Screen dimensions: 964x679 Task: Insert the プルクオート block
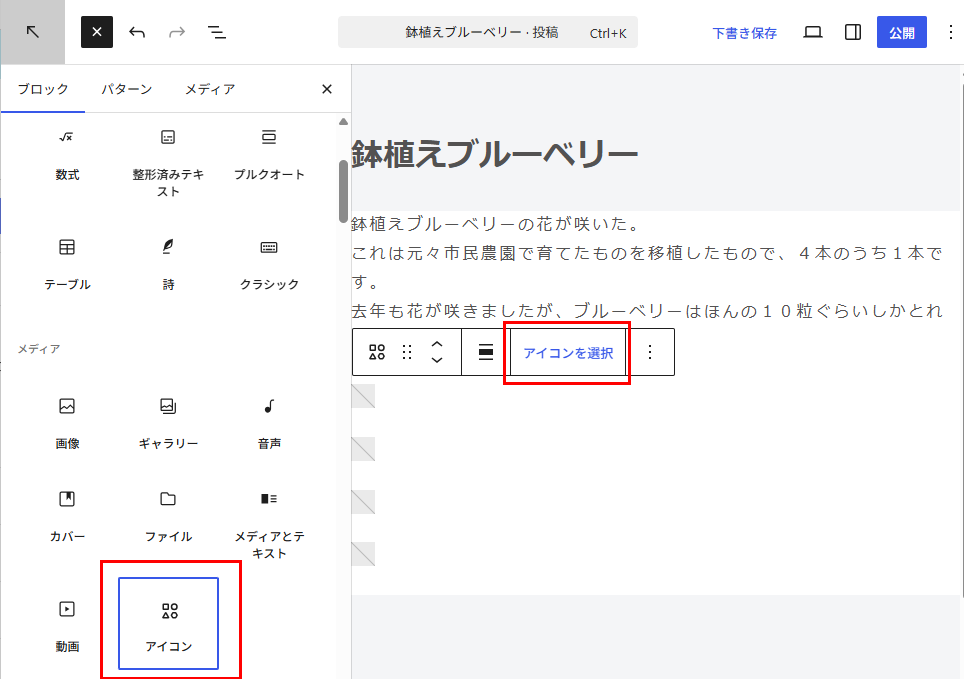pyautogui.click(x=269, y=155)
